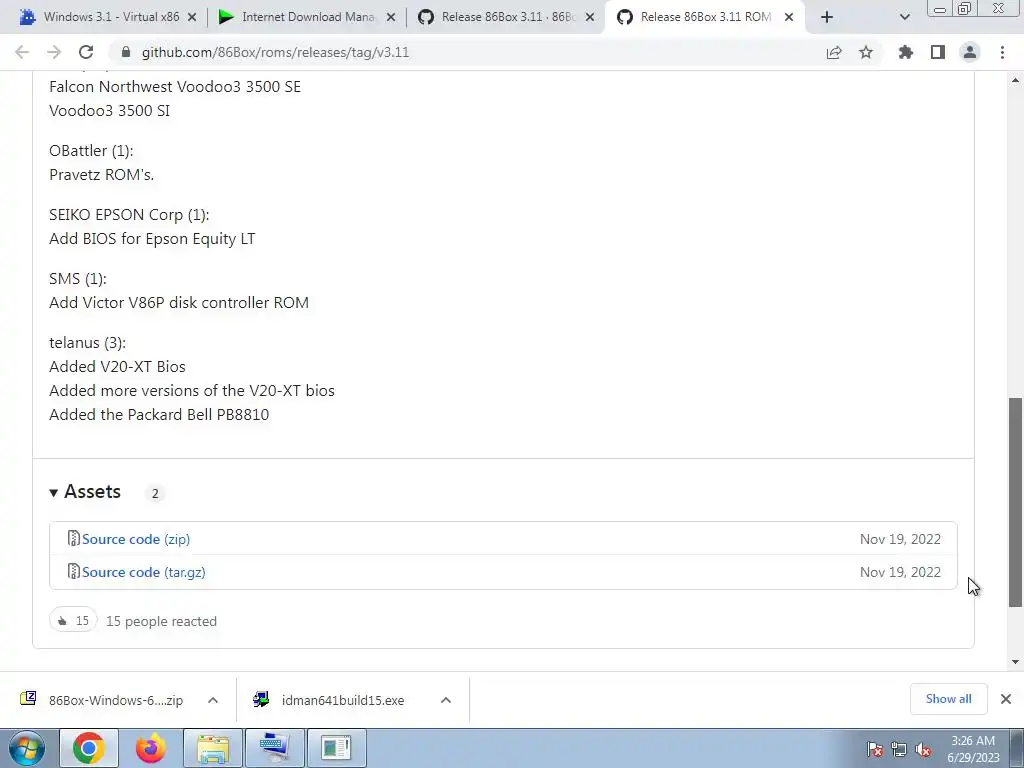Click the 'Added V20-XT Bios' text line
The image size is (1024, 768).
(x=118, y=367)
